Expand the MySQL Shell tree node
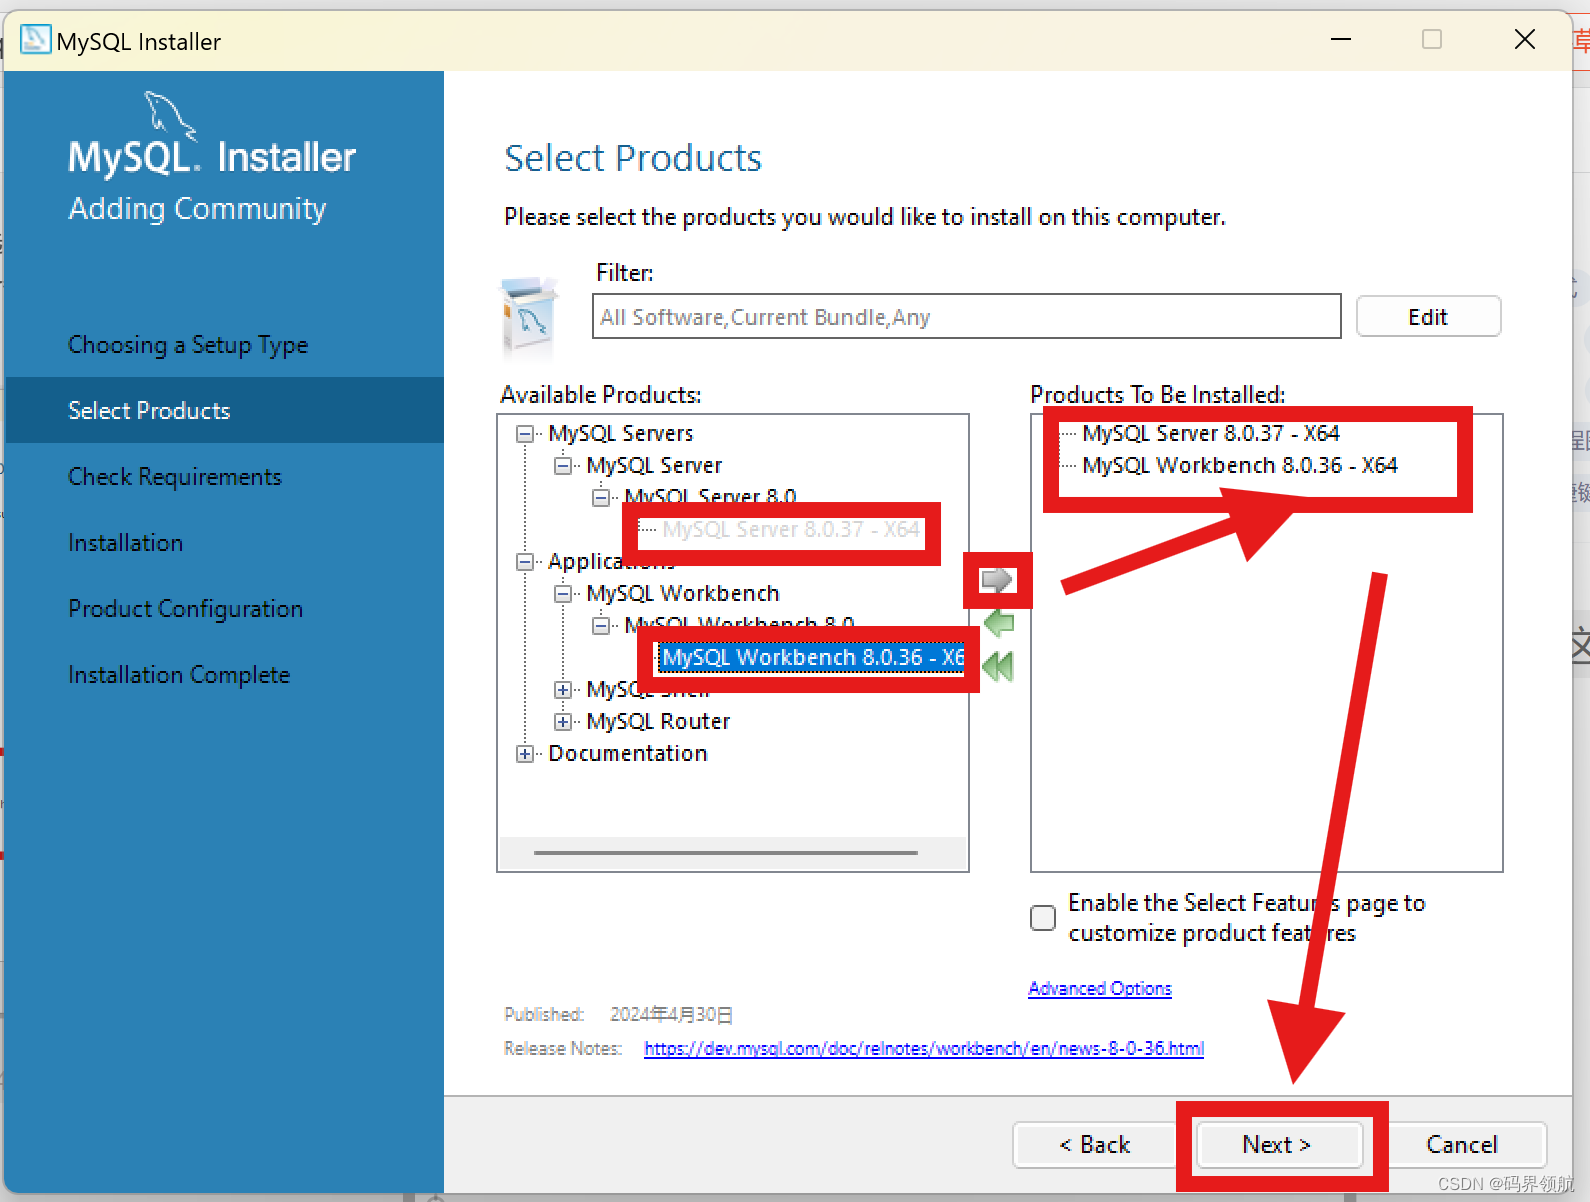This screenshot has width=1590, height=1202. tap(563, 690)
